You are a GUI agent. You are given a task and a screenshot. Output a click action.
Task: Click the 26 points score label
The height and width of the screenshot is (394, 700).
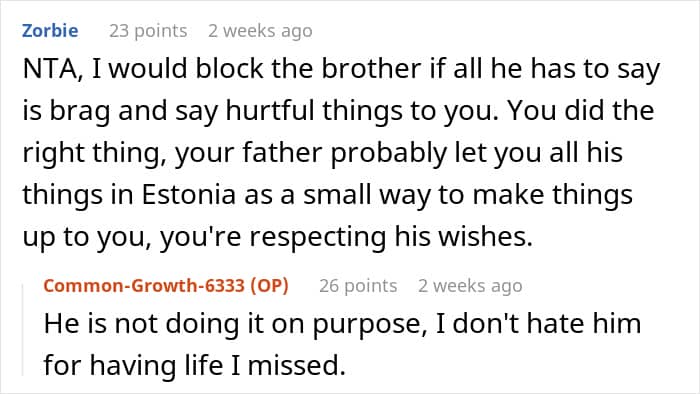358,286
